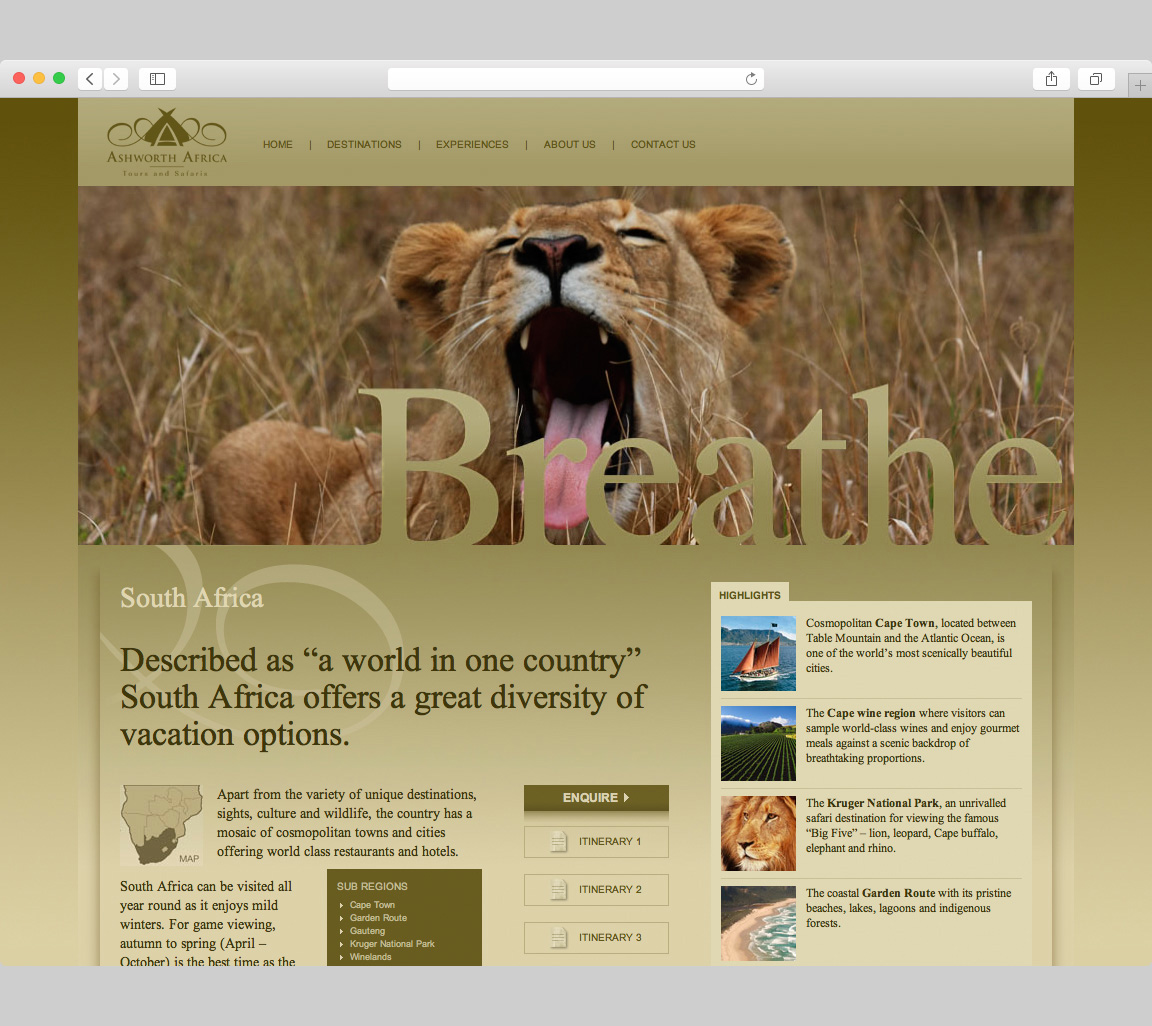Reload the page with refresh icon
The image size is (1152, 1026).
(751, 79)
